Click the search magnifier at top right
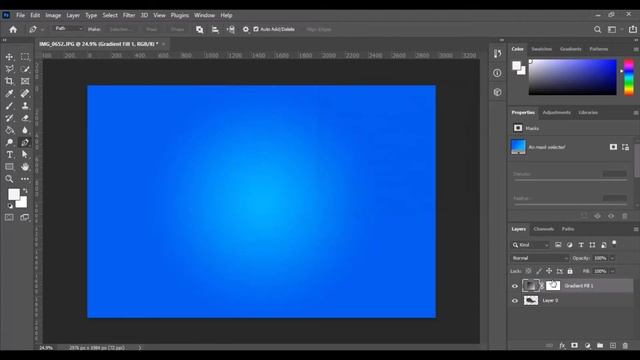Viewport: 640px width, 360px height. click(597, 29)
